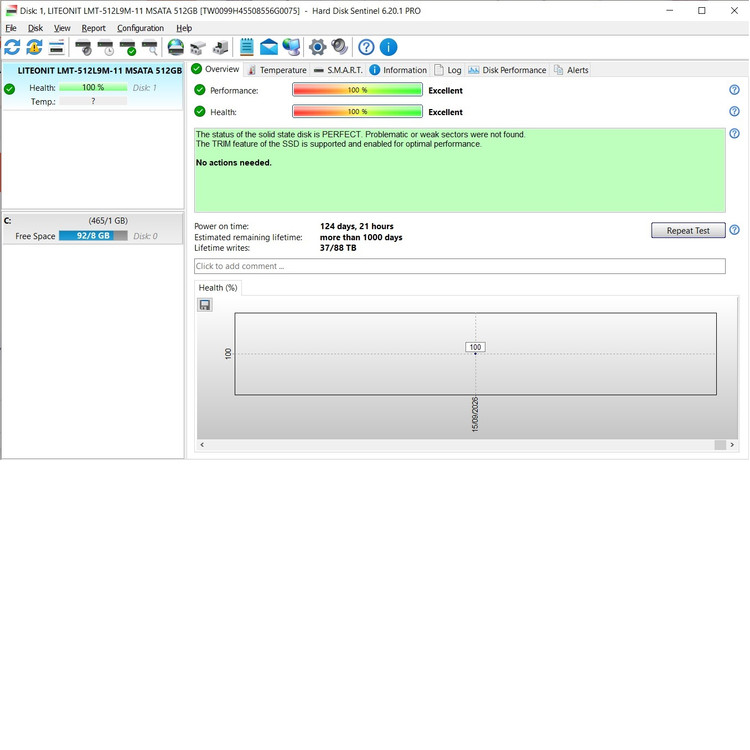
Task: Select LITEONIT LMT-512L9M-11 disk in left panel
Action: 93,86
